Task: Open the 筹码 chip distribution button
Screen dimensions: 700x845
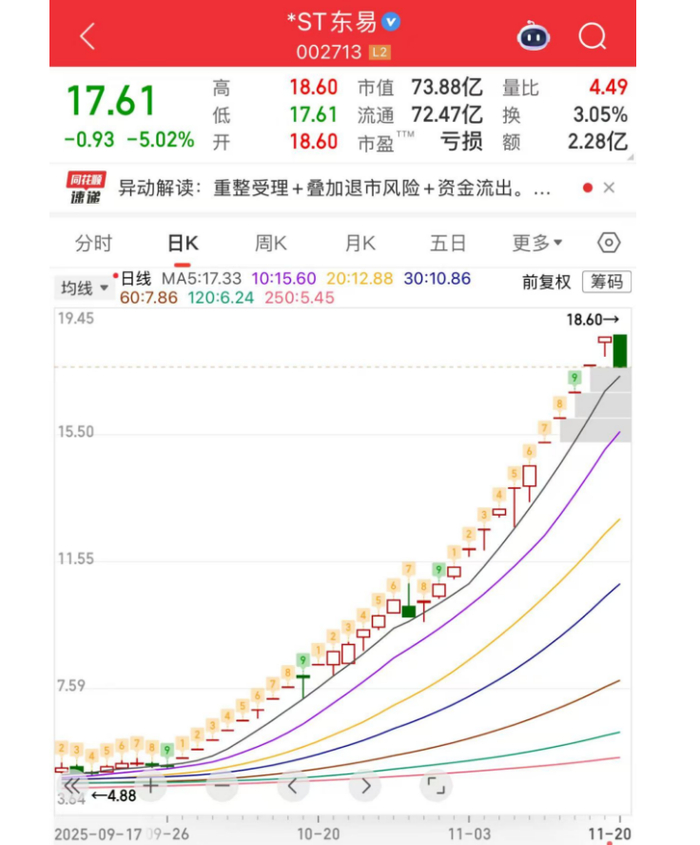Action: [607, 282]
